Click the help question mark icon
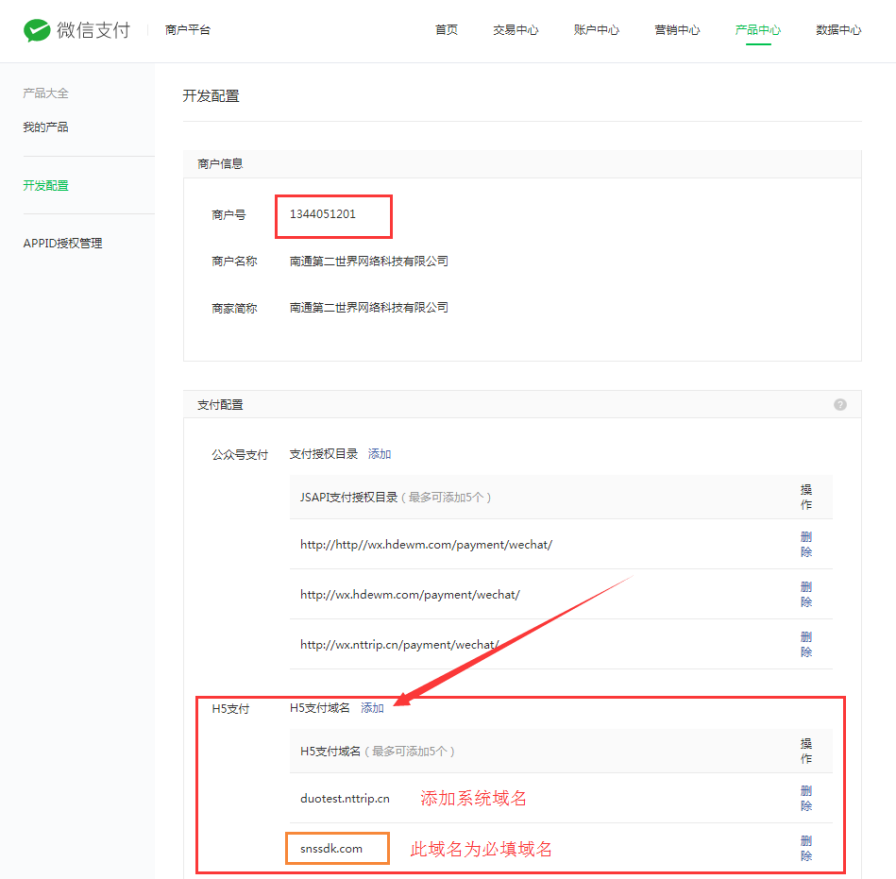896x879 pixels. pos(840,405)
